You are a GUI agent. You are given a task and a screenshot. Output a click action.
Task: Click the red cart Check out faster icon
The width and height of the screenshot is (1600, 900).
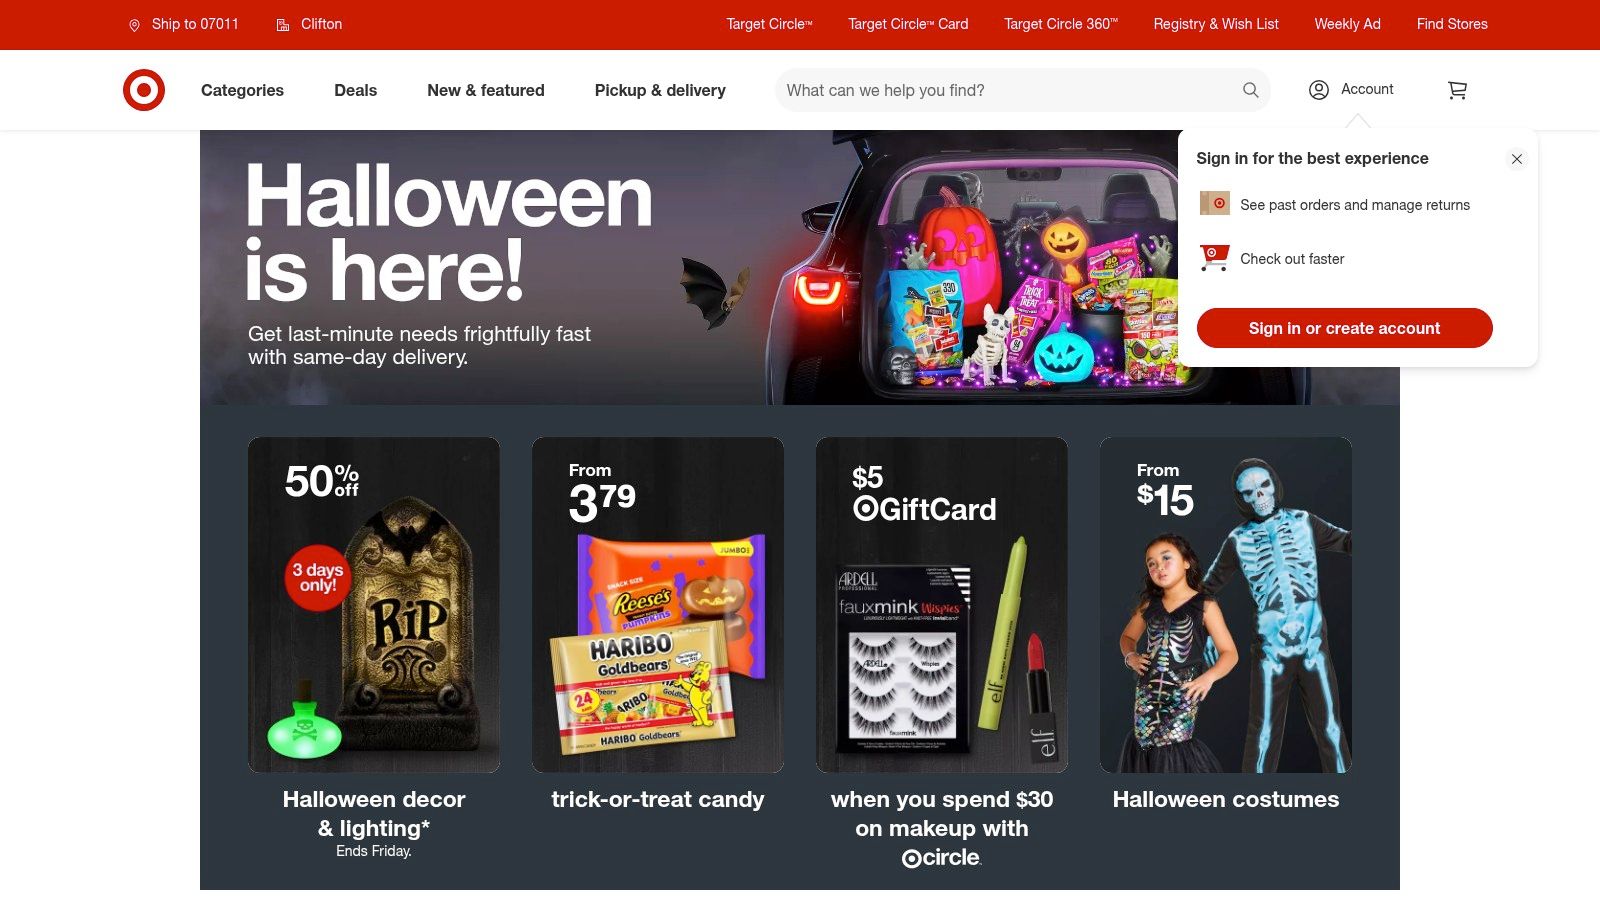(x=1214, y=258)
